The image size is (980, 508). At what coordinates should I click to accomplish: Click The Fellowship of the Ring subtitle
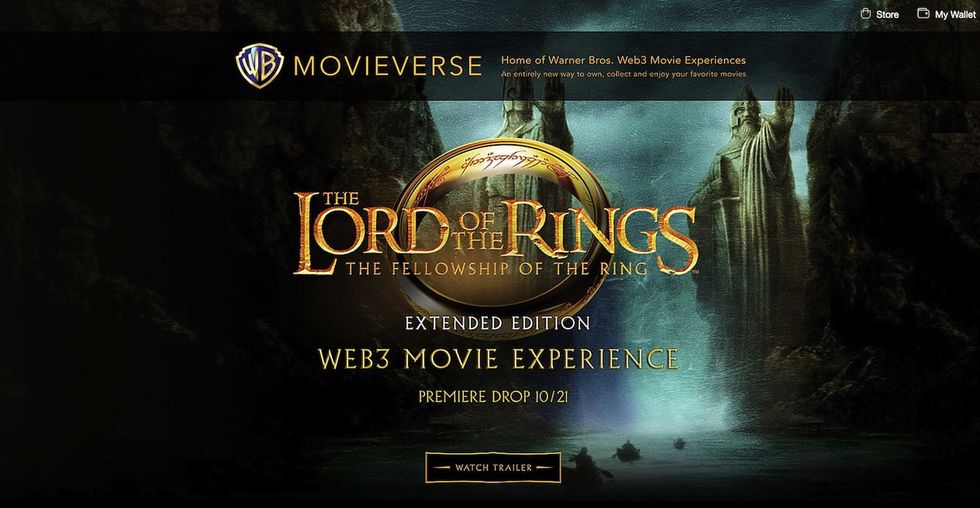click(497, 269)
